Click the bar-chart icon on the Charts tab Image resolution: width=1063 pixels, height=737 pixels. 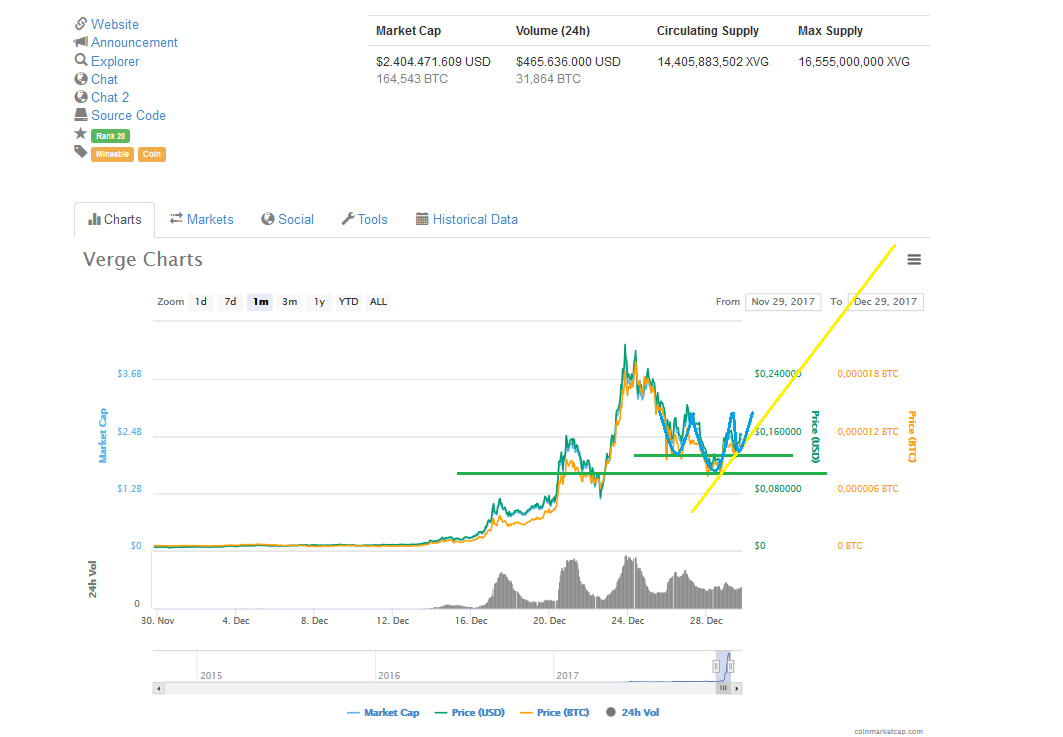tap(95, 219)
